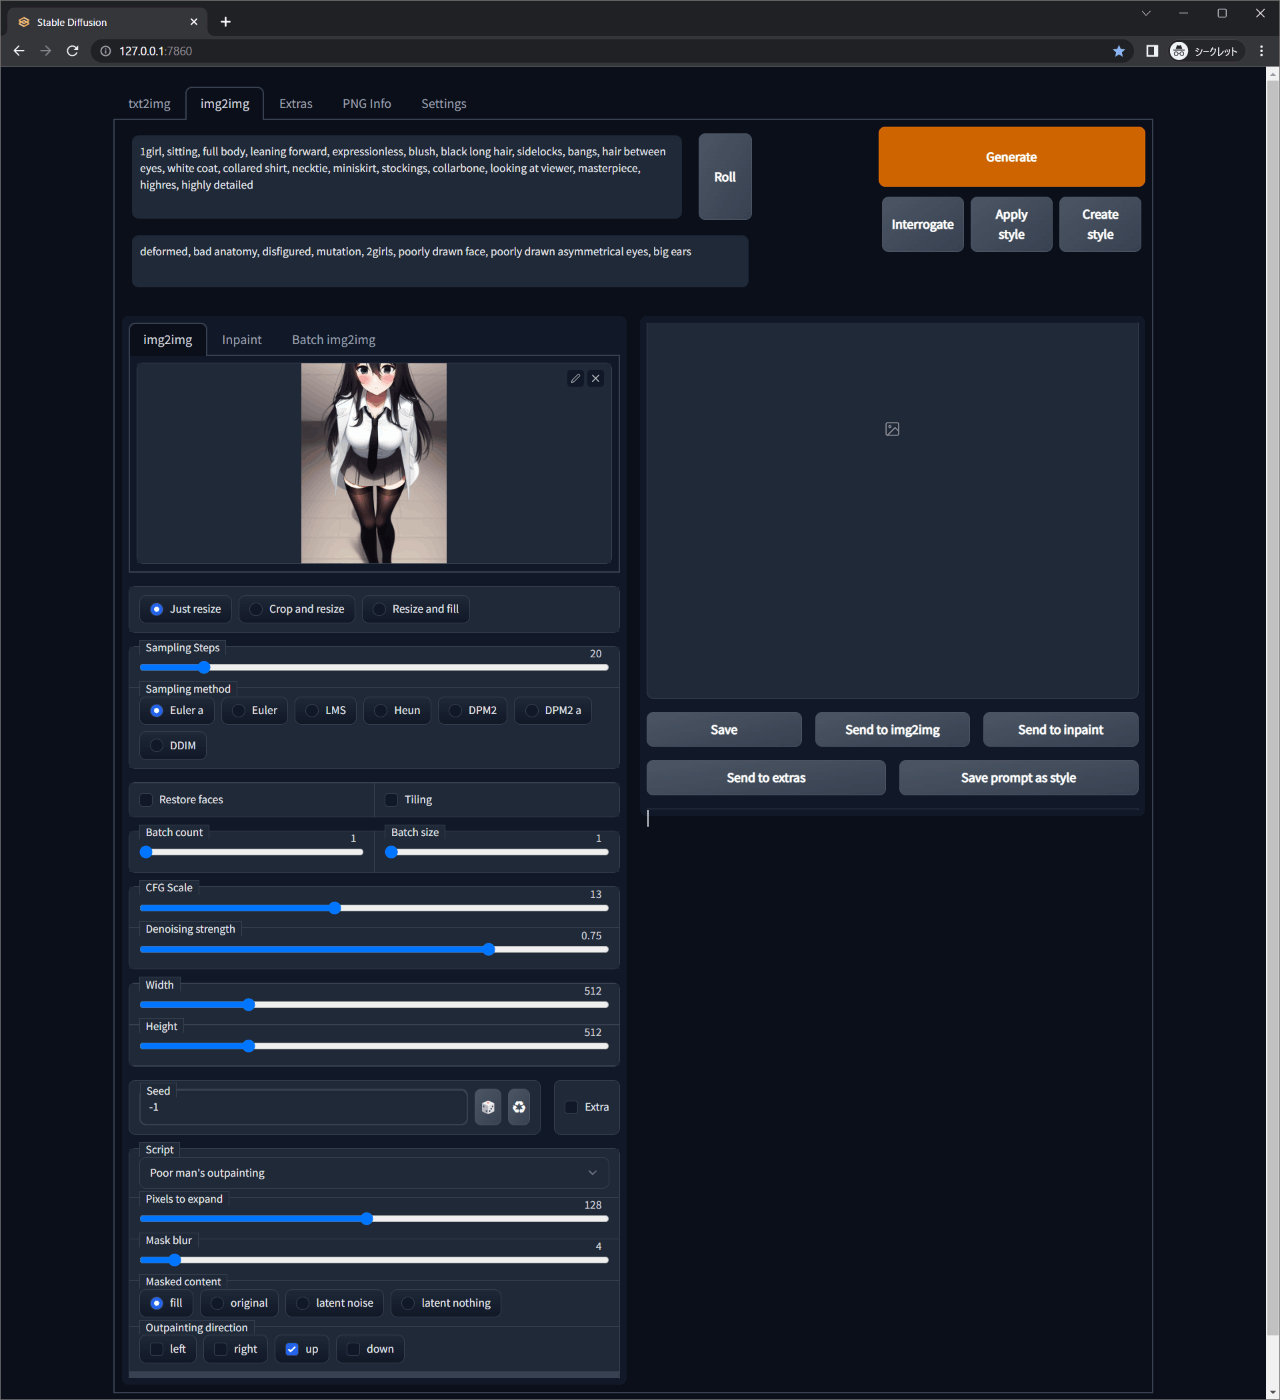
Task: Choose Euler sampling method
Action: (x=255, y=711)
